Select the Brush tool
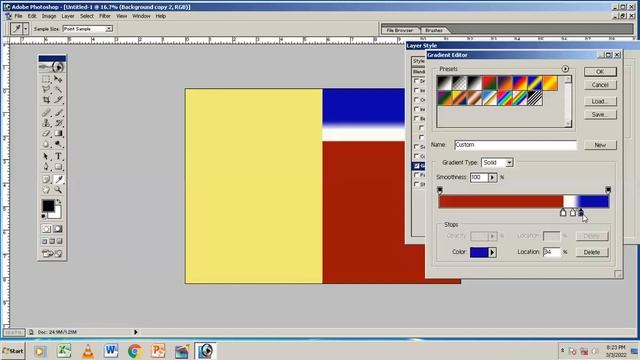 point(58,113)
